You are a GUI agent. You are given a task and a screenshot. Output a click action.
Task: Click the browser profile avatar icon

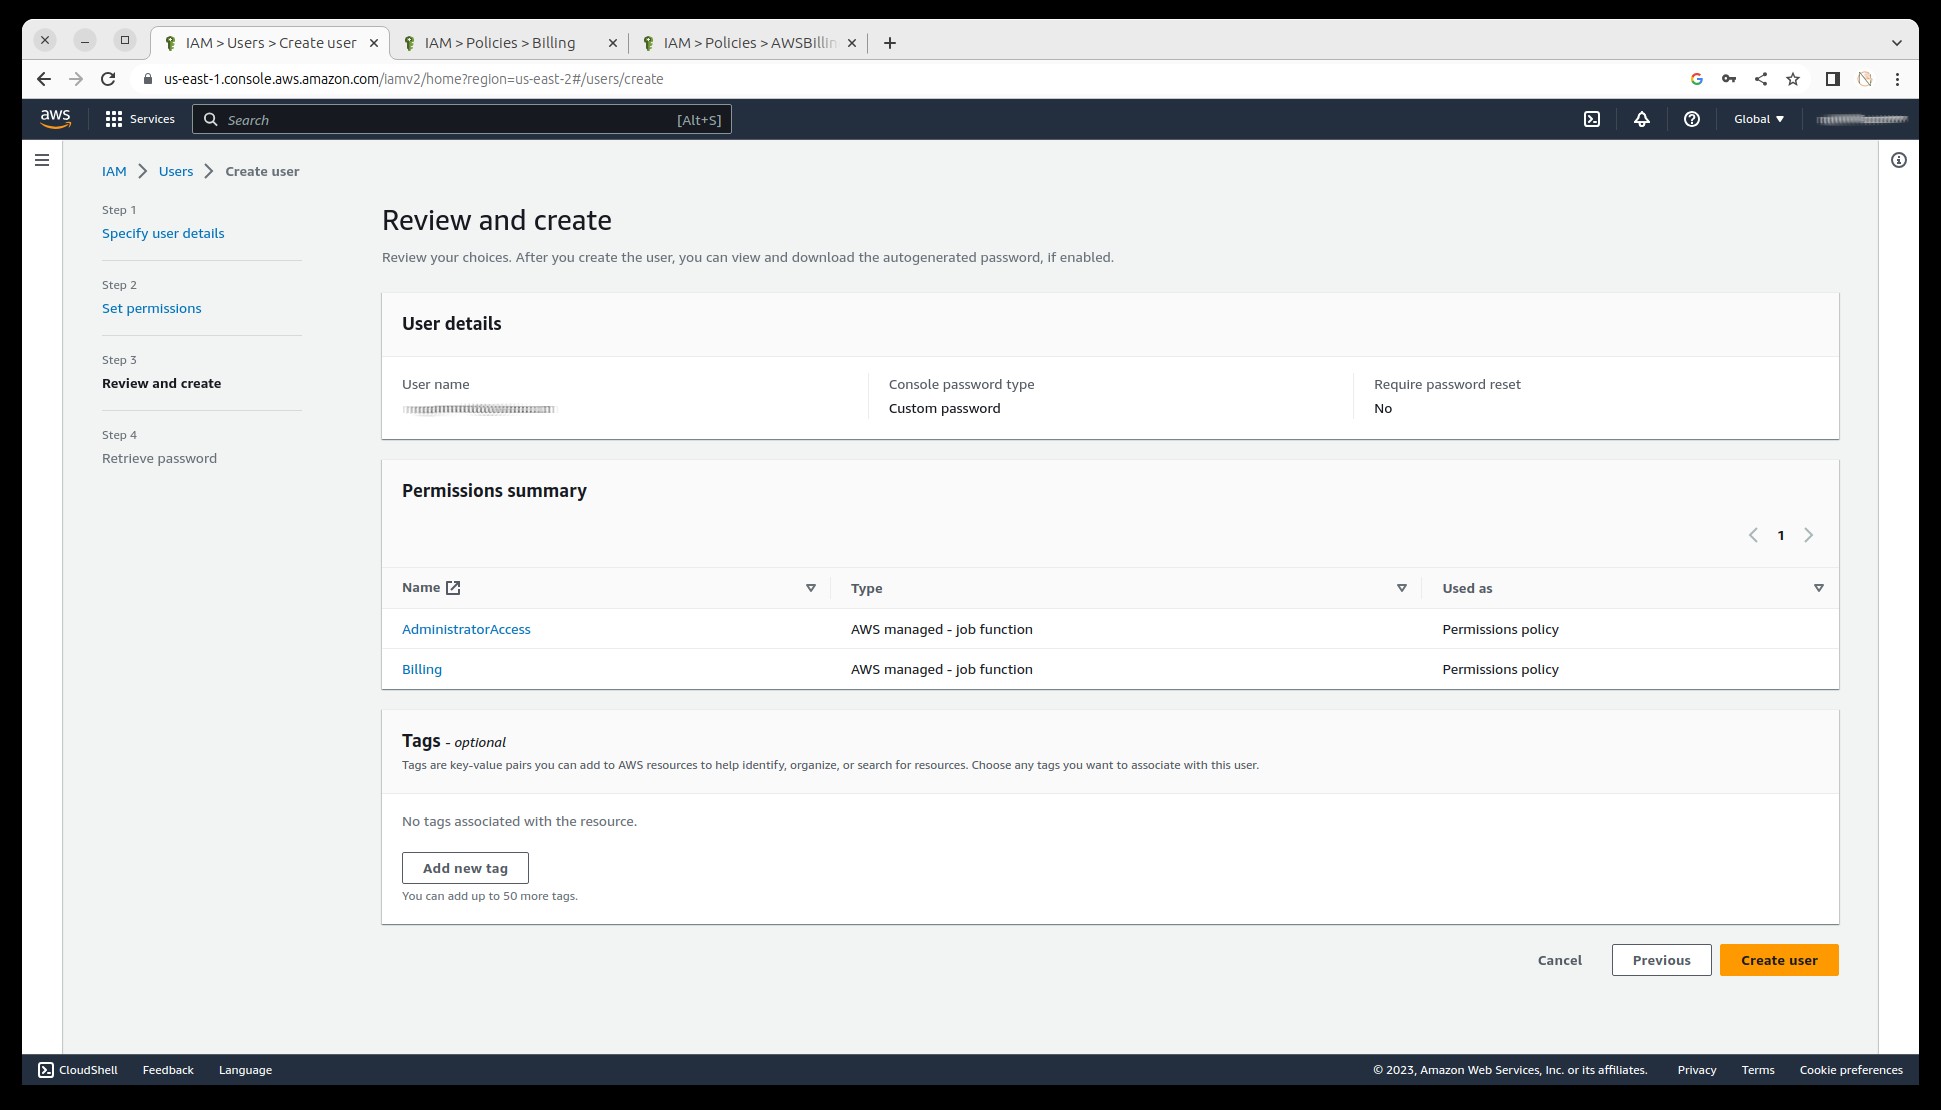[x=1865, y=79]
